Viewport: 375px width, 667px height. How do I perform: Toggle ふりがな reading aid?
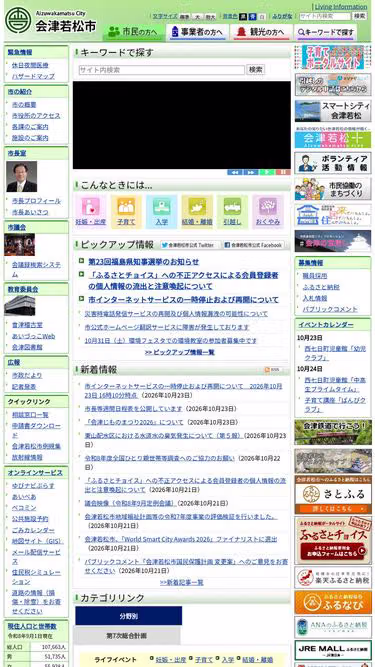point(282,16)
